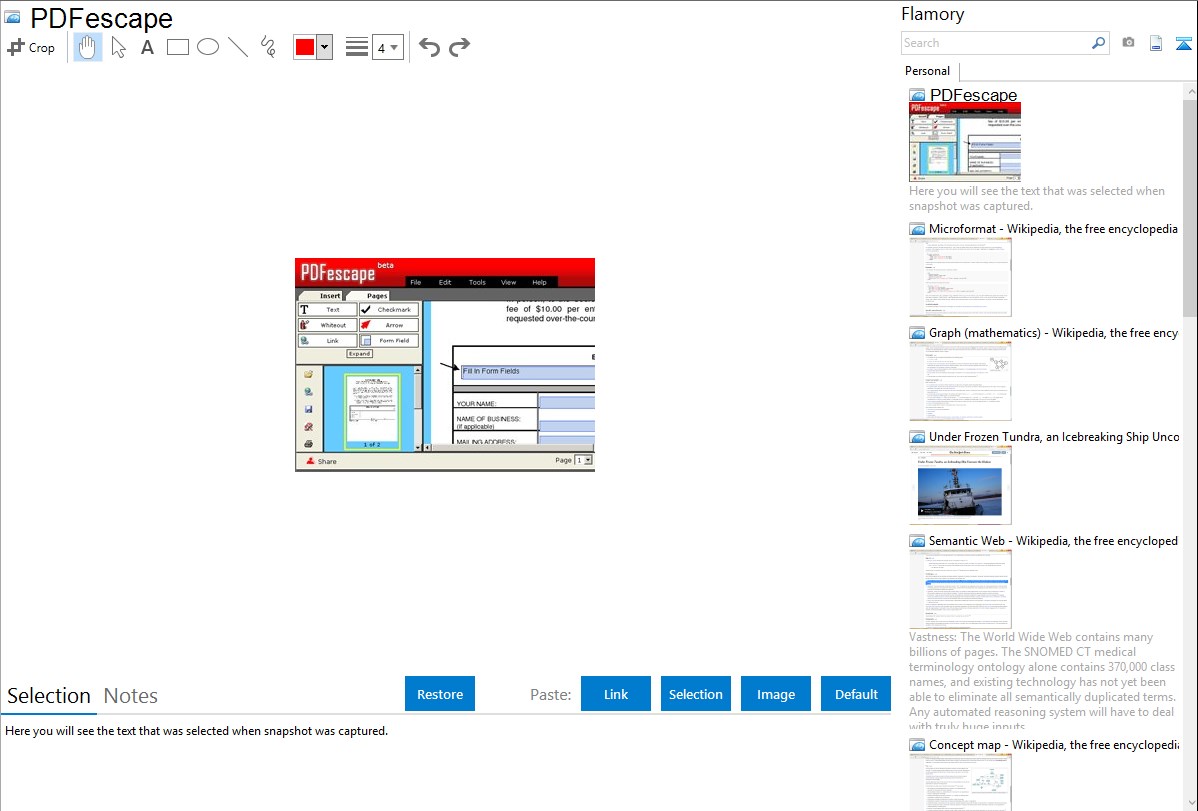
Task: Capture a snapshot with the camera icon
Action: coord(1128,43)
